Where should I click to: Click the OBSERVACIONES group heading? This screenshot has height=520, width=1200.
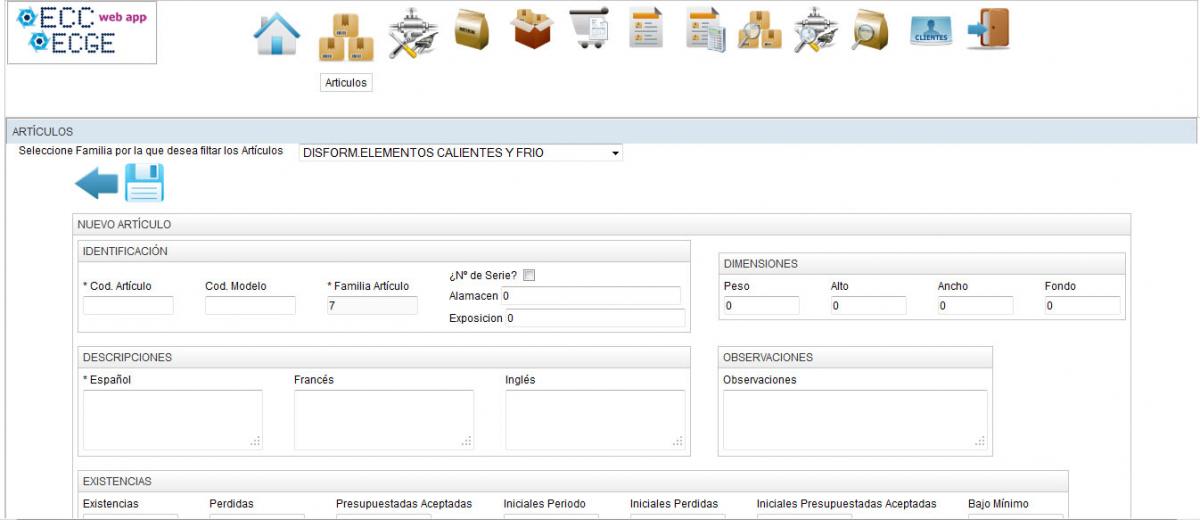(x=768, y=357)
